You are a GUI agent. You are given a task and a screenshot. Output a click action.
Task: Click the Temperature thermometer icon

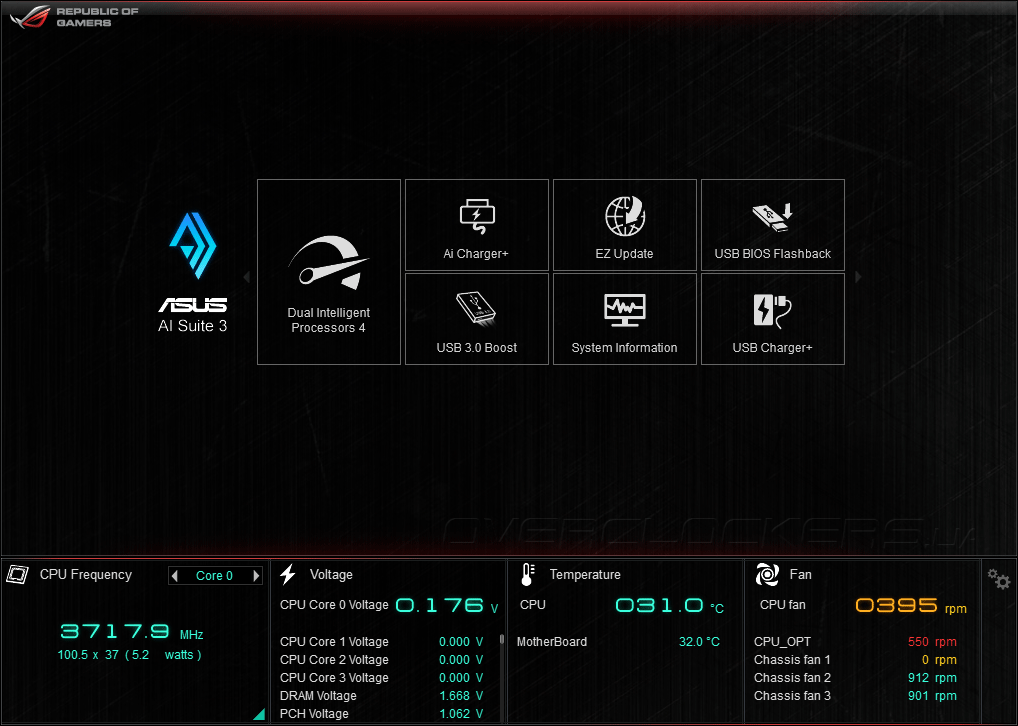tap(528, 575)
